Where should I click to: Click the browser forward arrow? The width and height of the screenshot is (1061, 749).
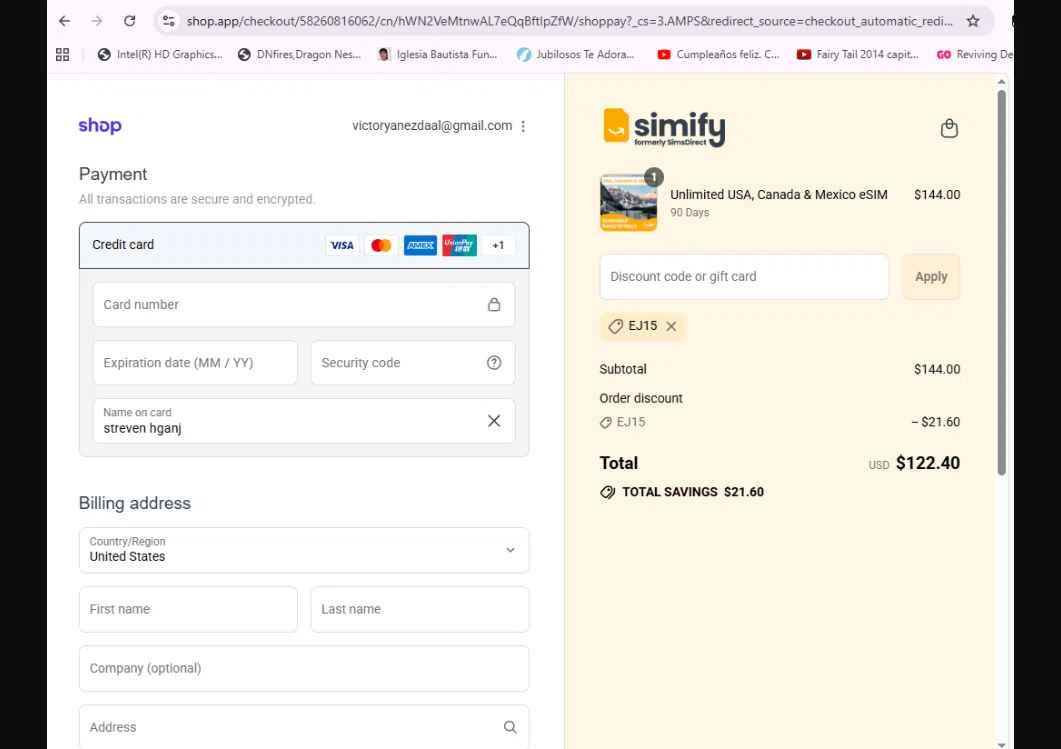tap(97, 21)
